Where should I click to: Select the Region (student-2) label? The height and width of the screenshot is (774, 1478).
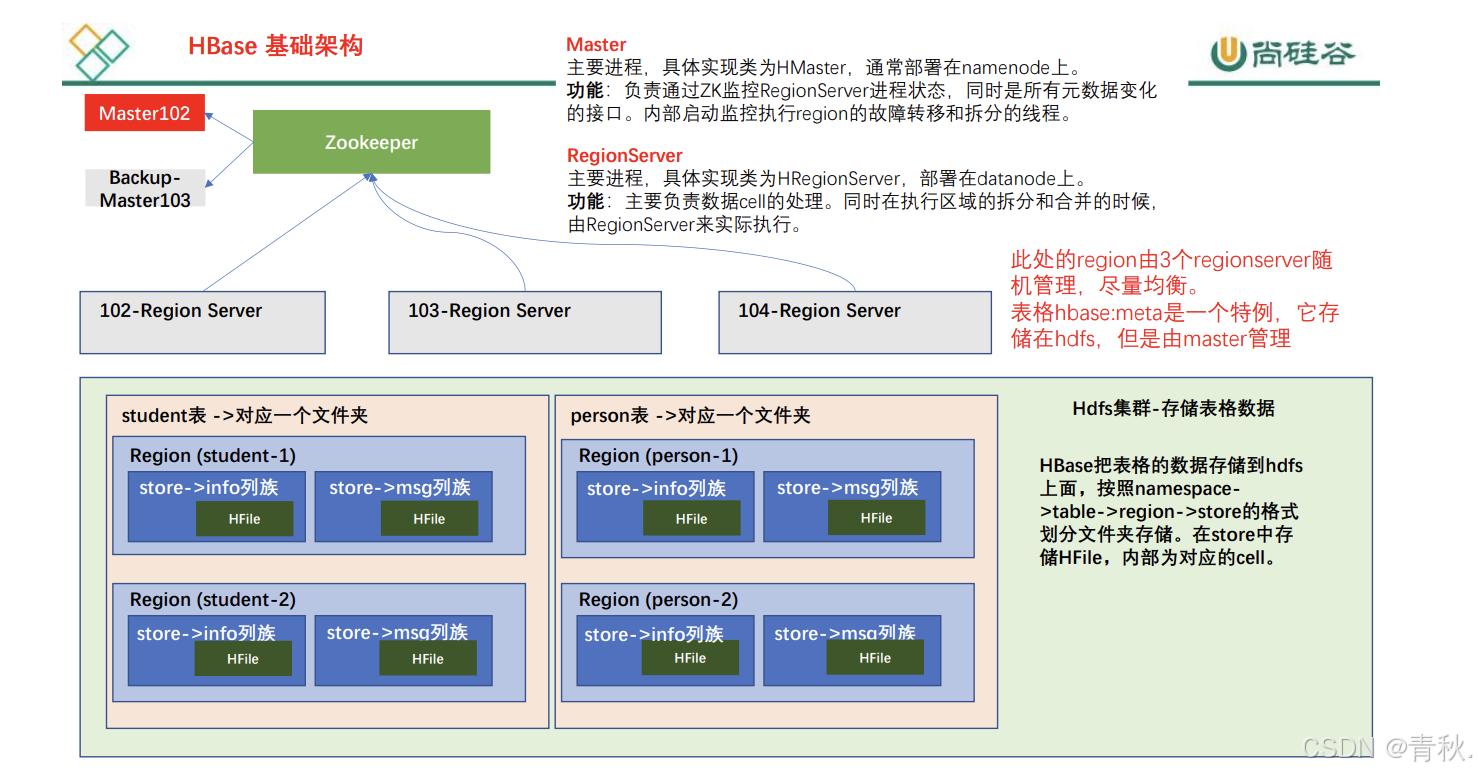[x=213, y=600]
